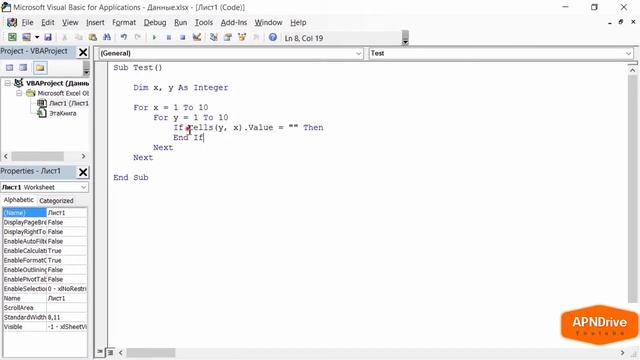
Task: Open Project Explorer toolbar icon
Action: point(213,38)
